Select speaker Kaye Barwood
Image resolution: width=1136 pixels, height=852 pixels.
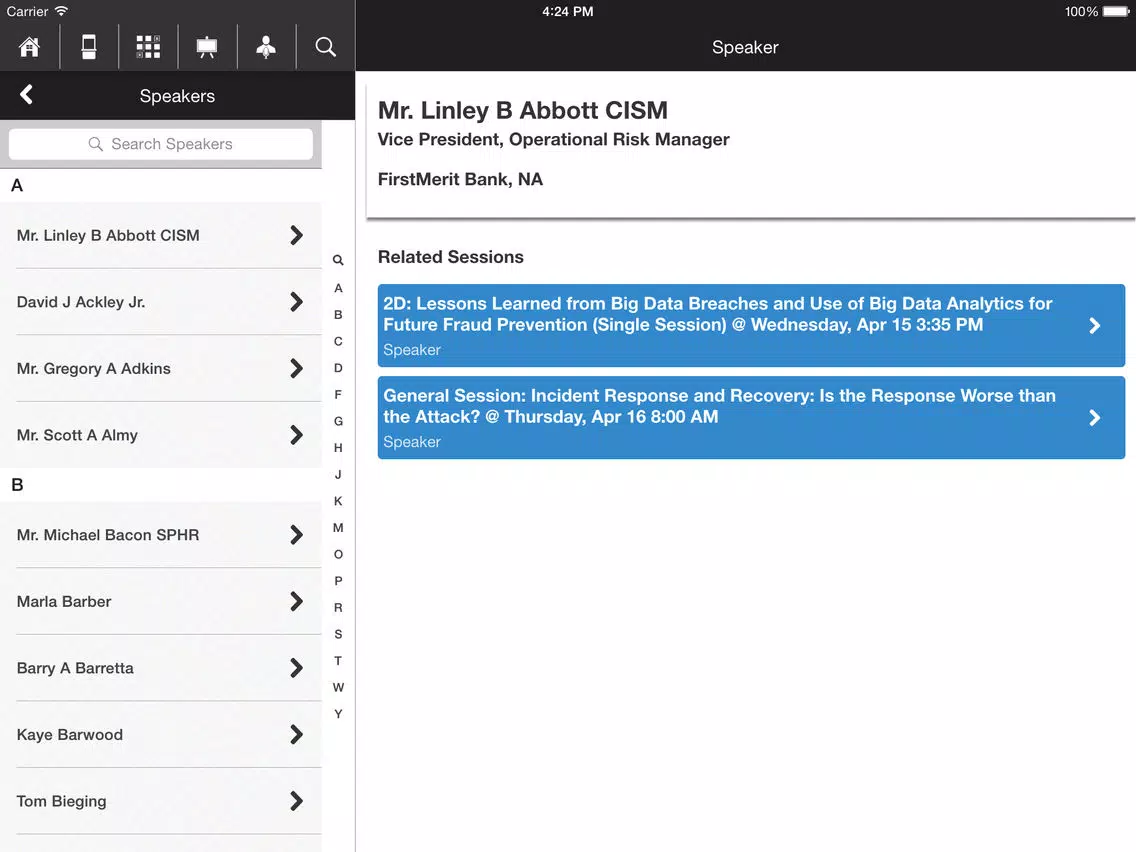coord(161,735)
